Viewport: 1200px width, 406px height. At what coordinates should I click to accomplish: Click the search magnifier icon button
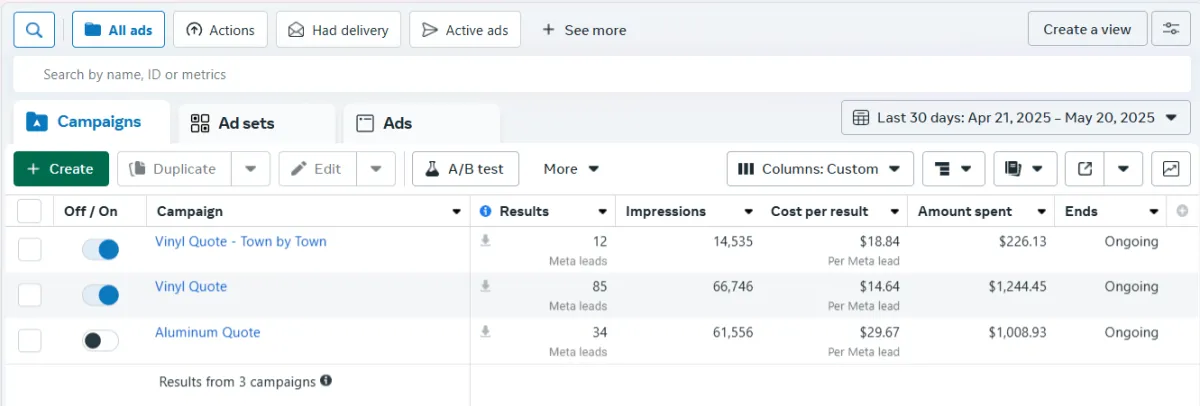tap(34, 30)
